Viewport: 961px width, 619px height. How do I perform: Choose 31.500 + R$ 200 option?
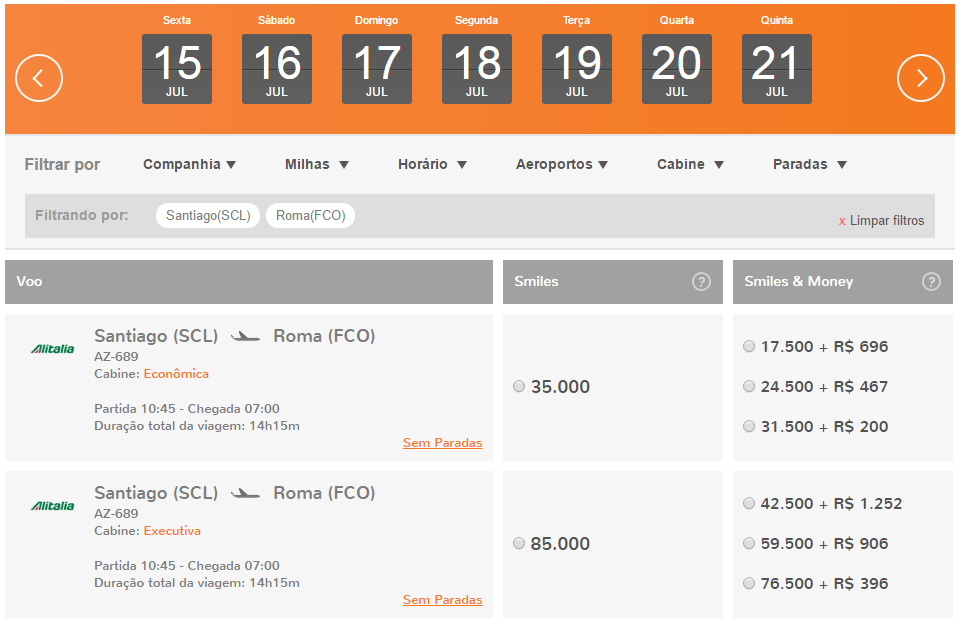coord(749,426)
